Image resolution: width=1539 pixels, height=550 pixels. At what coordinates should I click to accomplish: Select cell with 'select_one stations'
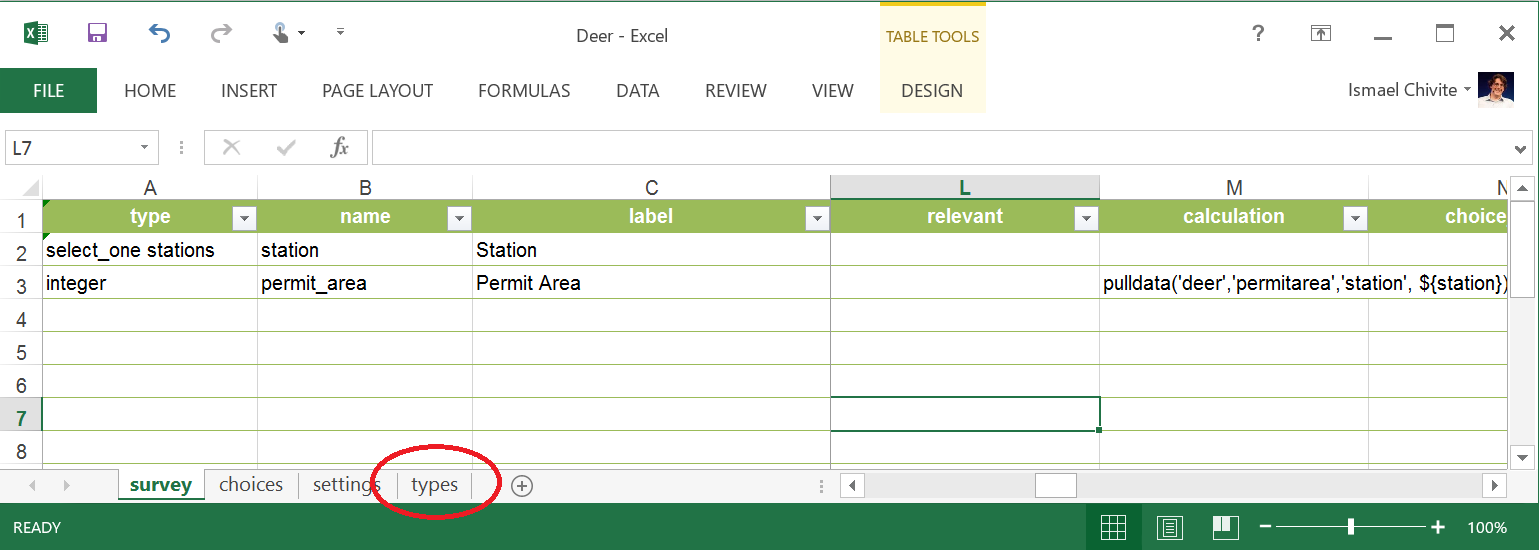150,250
